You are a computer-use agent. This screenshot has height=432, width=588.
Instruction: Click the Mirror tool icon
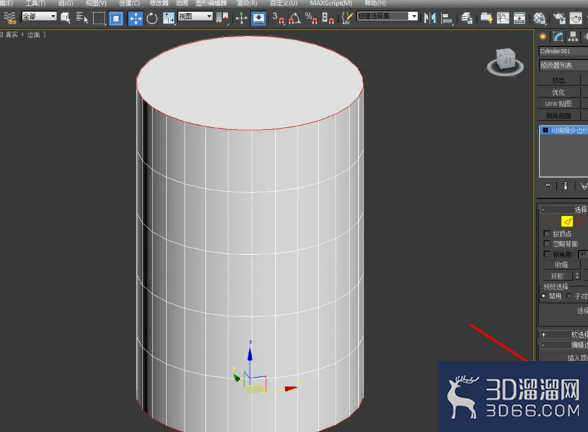click(429, 18)
